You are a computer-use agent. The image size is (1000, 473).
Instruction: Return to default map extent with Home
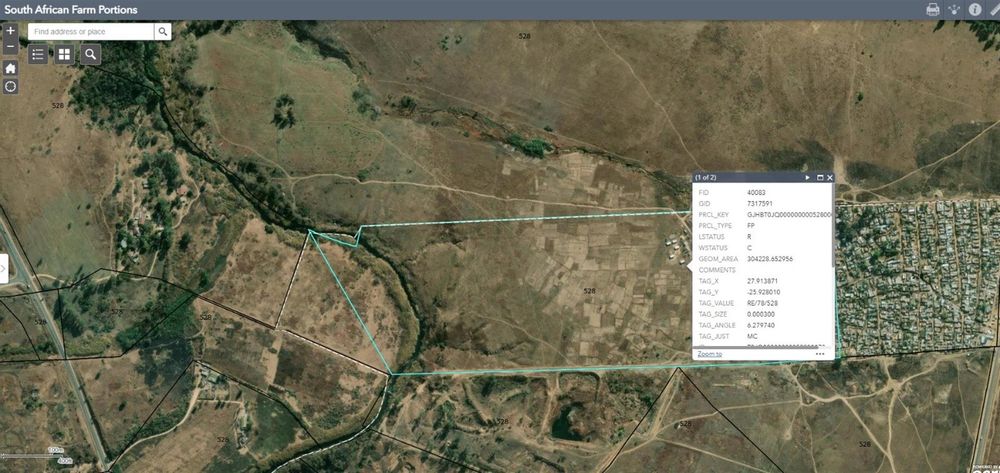pyautogui.click(x=10, y=68)
